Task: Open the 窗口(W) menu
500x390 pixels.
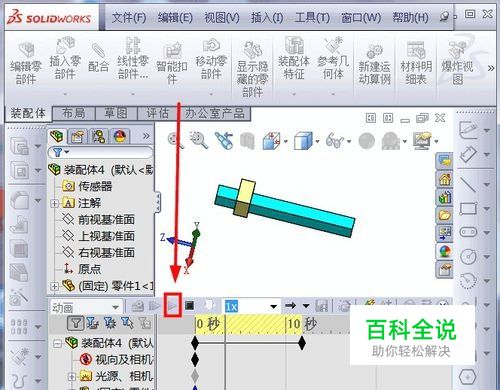Action: click(361, 17)
